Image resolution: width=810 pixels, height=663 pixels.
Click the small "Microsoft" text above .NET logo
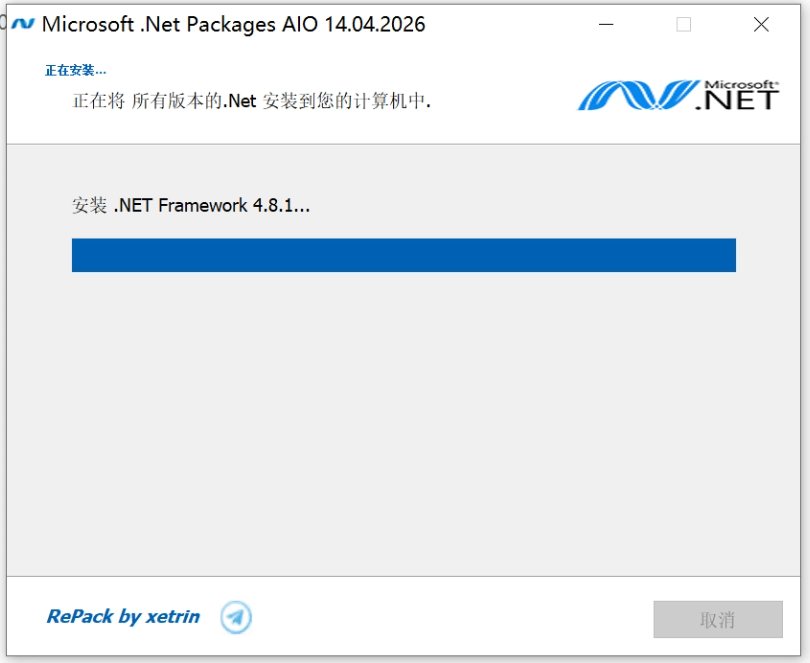pyautogui.click(x=740, y=84)
